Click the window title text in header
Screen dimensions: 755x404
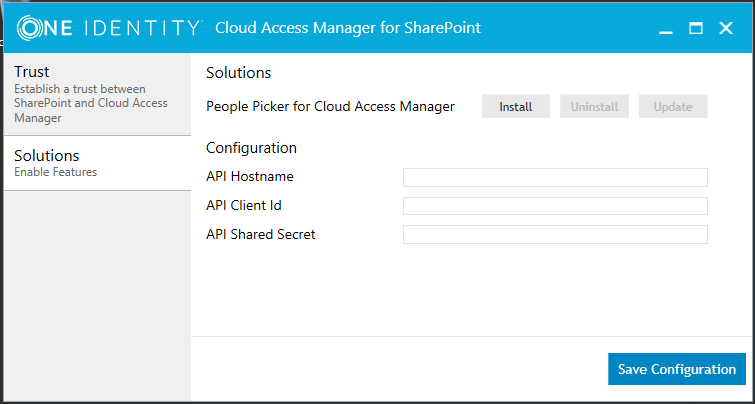(x=348, y=28)
